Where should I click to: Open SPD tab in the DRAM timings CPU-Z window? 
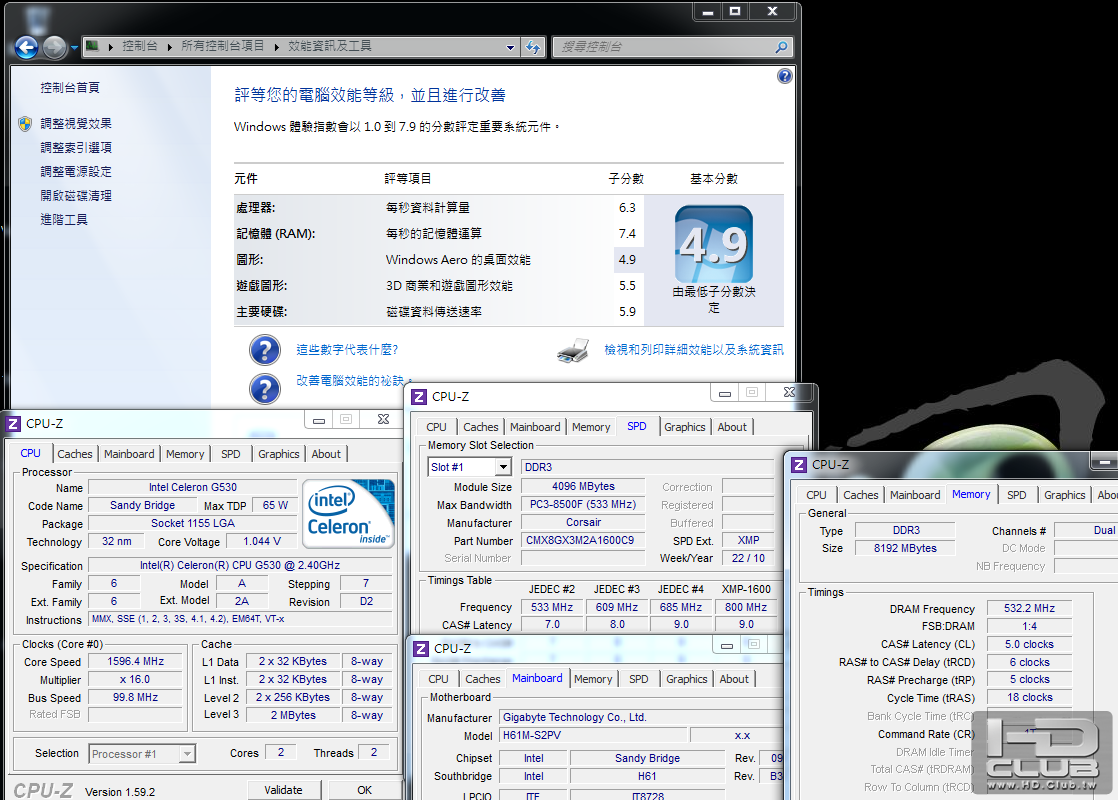pos(1016,495)
